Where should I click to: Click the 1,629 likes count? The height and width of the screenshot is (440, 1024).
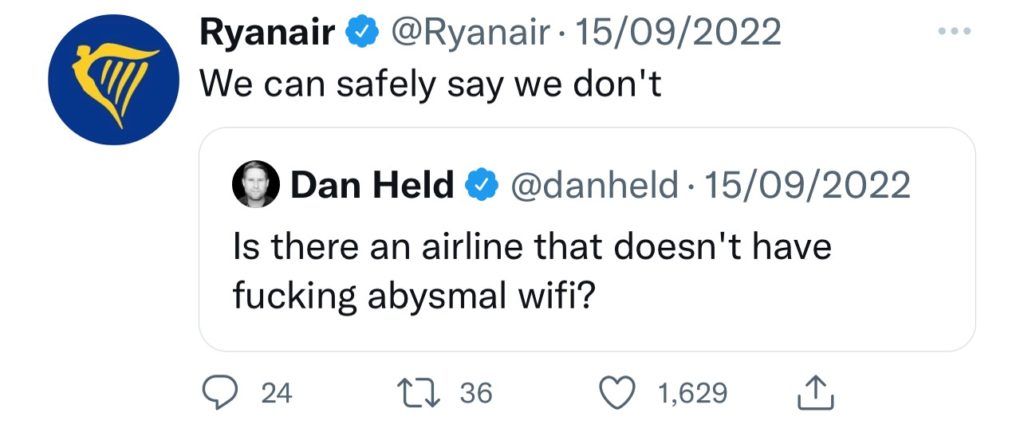click(x=692, y=394)
